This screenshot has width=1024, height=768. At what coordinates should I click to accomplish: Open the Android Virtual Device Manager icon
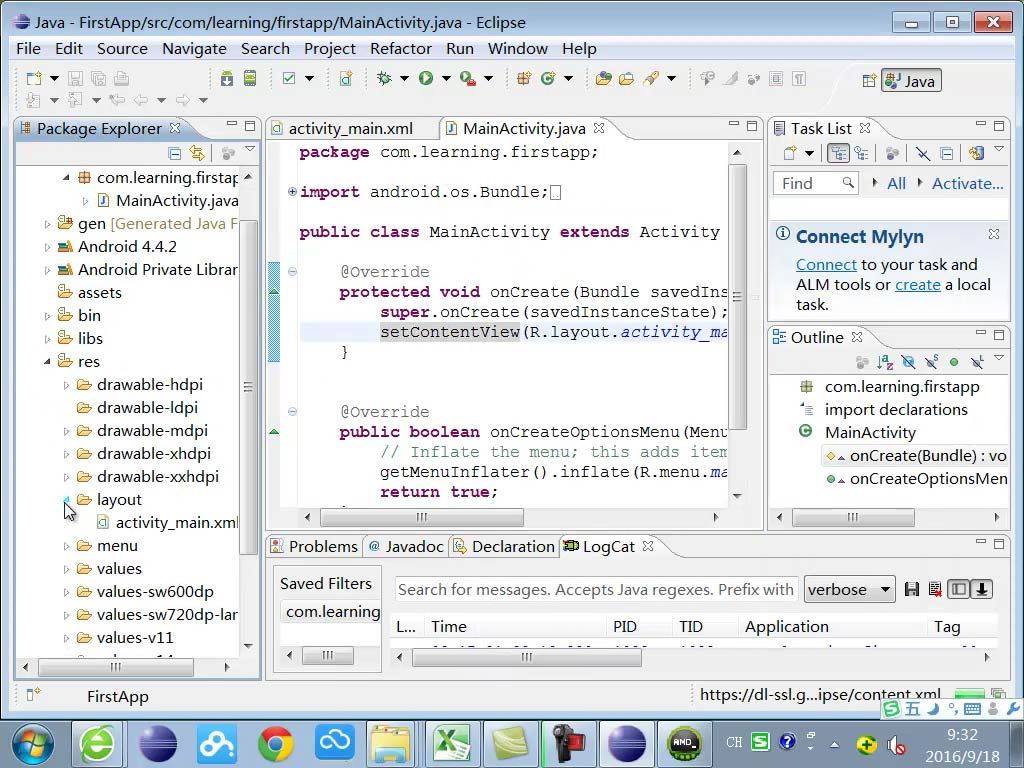pos(249,79)
